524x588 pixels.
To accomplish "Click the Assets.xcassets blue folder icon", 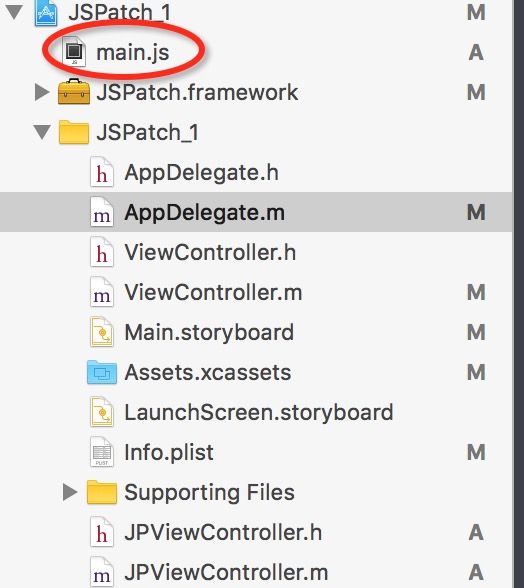I will click(102, 372).
